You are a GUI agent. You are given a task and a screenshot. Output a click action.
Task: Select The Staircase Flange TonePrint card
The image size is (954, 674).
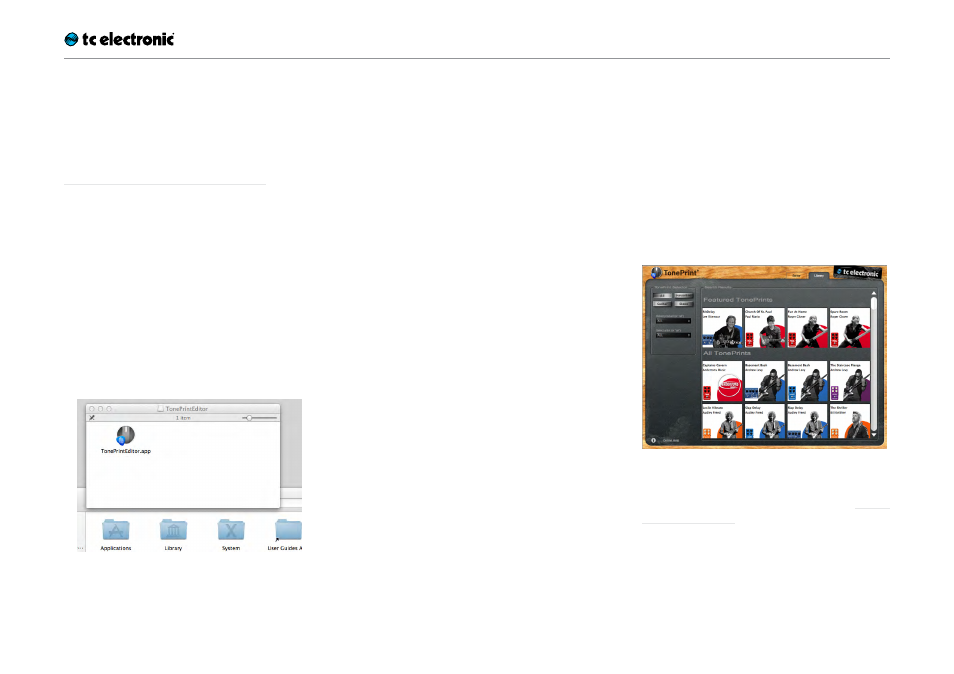tap(850, 381)
